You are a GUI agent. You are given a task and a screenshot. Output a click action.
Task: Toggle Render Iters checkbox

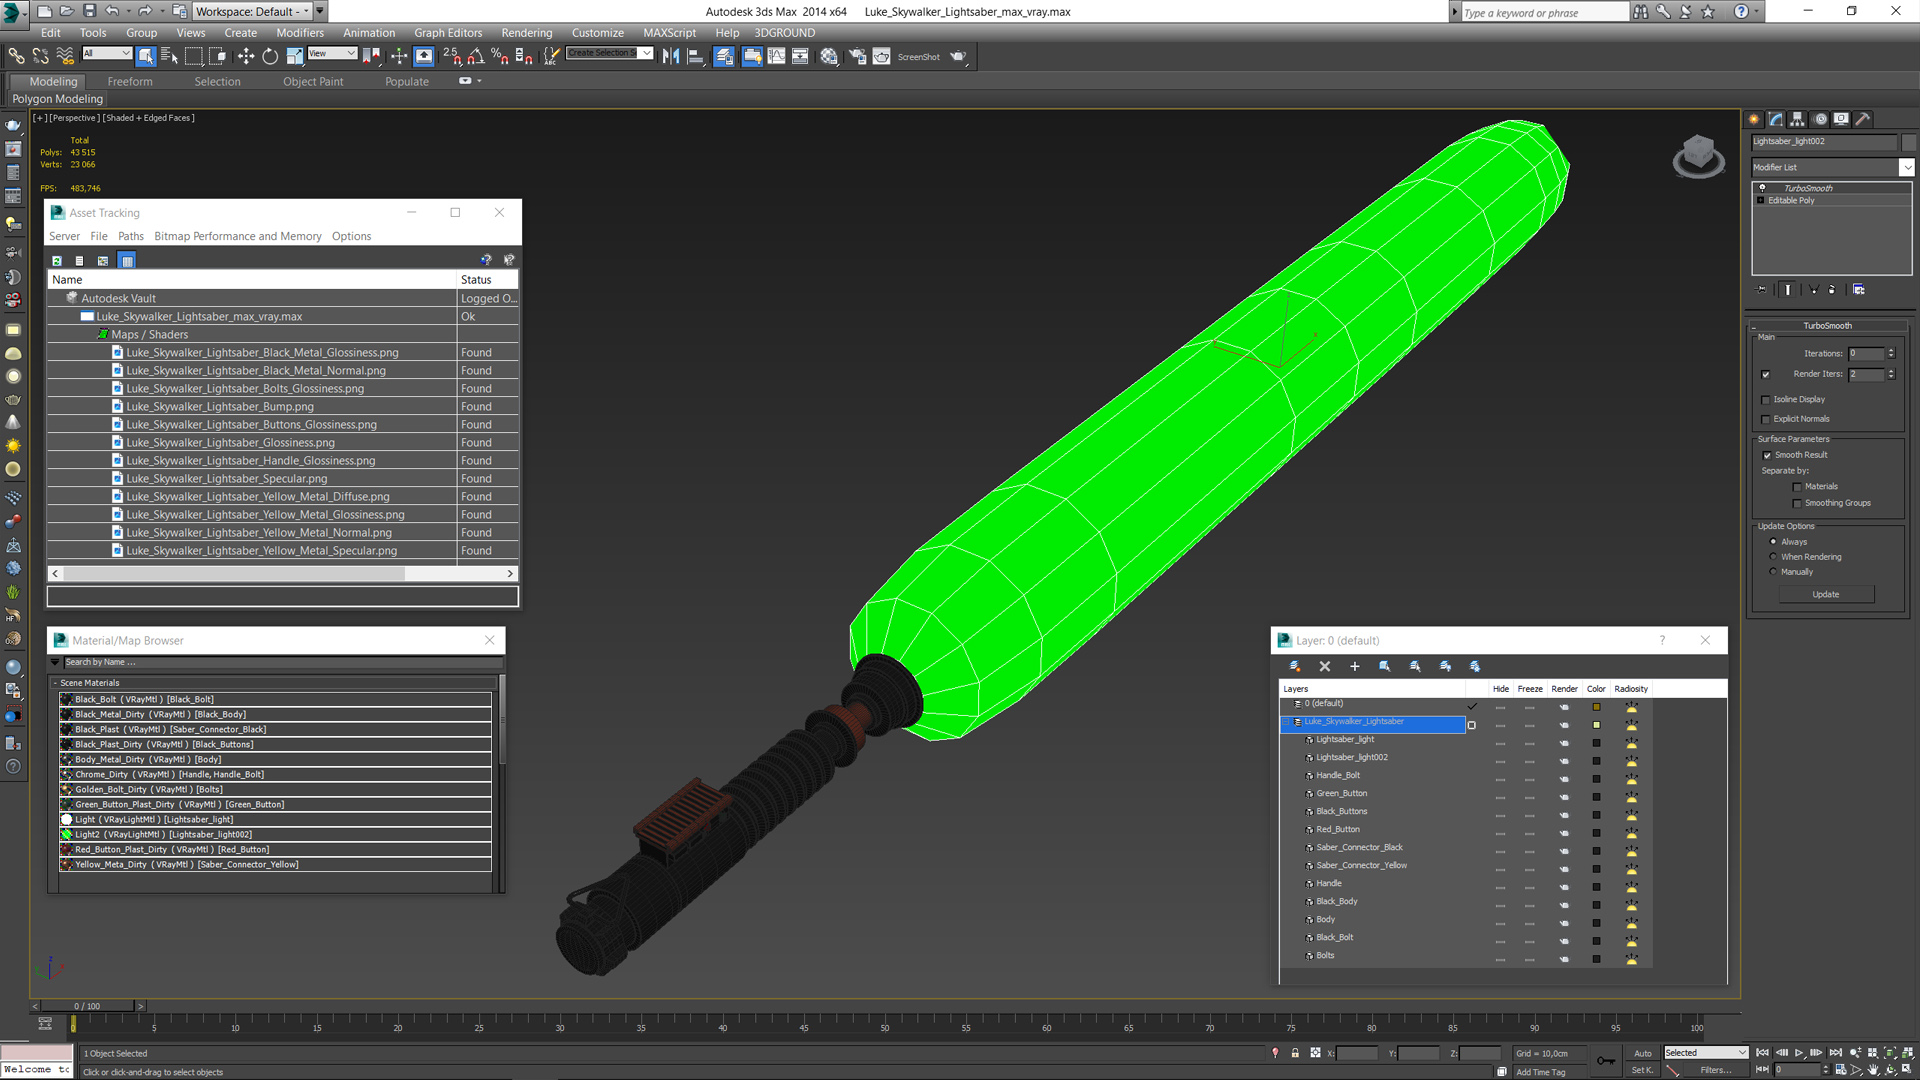(x=1766, y=375)
